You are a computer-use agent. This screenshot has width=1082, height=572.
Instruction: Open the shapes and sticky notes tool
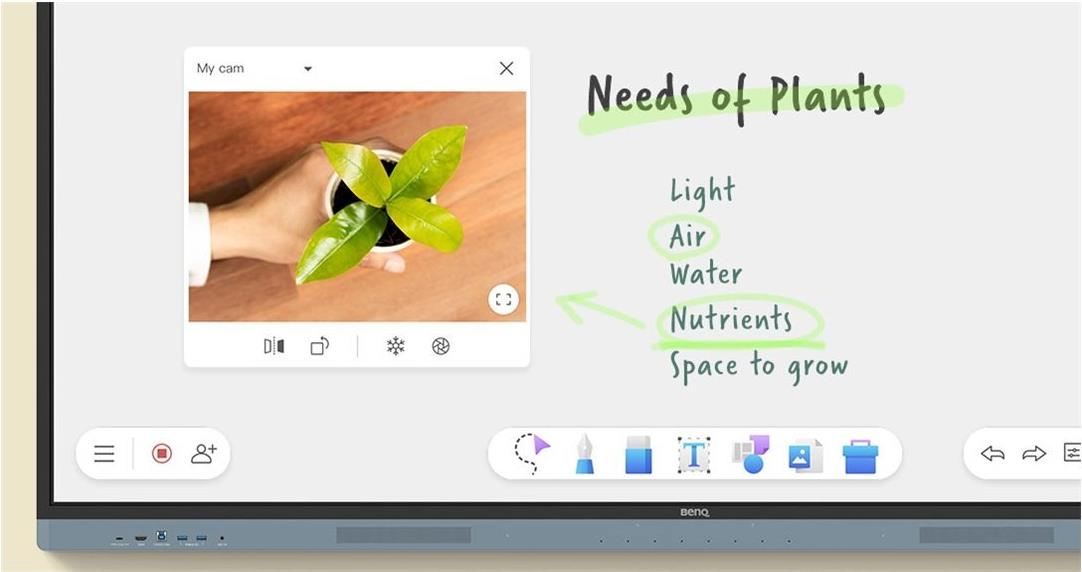[751, 454]
